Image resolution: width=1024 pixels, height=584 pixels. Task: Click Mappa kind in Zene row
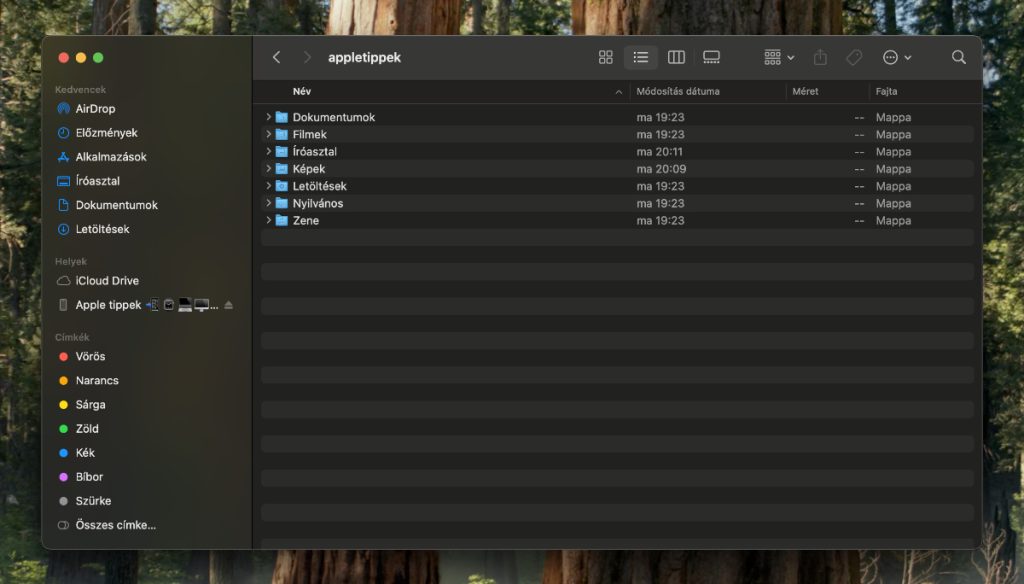point(893,221)
